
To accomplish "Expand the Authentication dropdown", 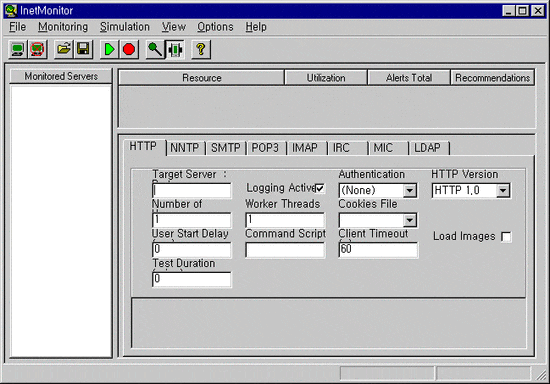I will coord(409,191).
